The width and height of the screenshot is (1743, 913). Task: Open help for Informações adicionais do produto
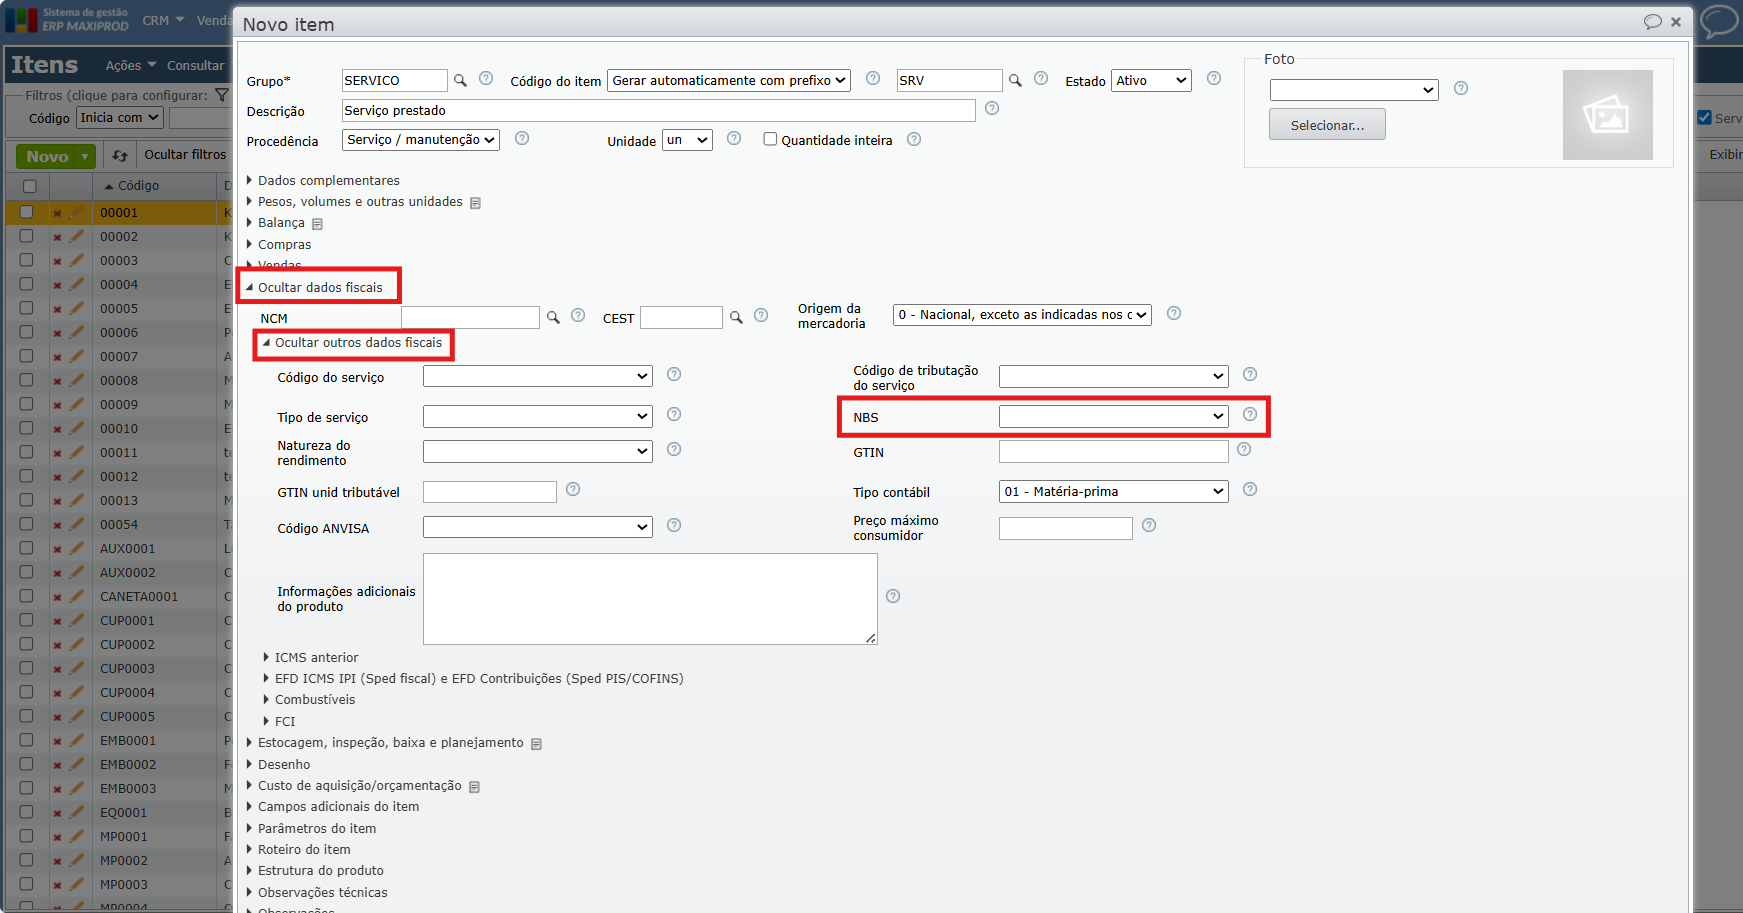pyautogui.click(x=893, y=596)
